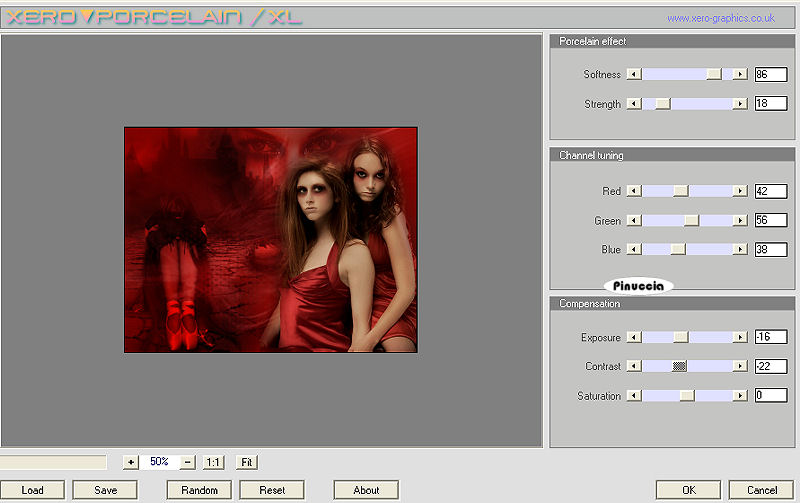Click Softness left arrow to decrease

[633, 74]
